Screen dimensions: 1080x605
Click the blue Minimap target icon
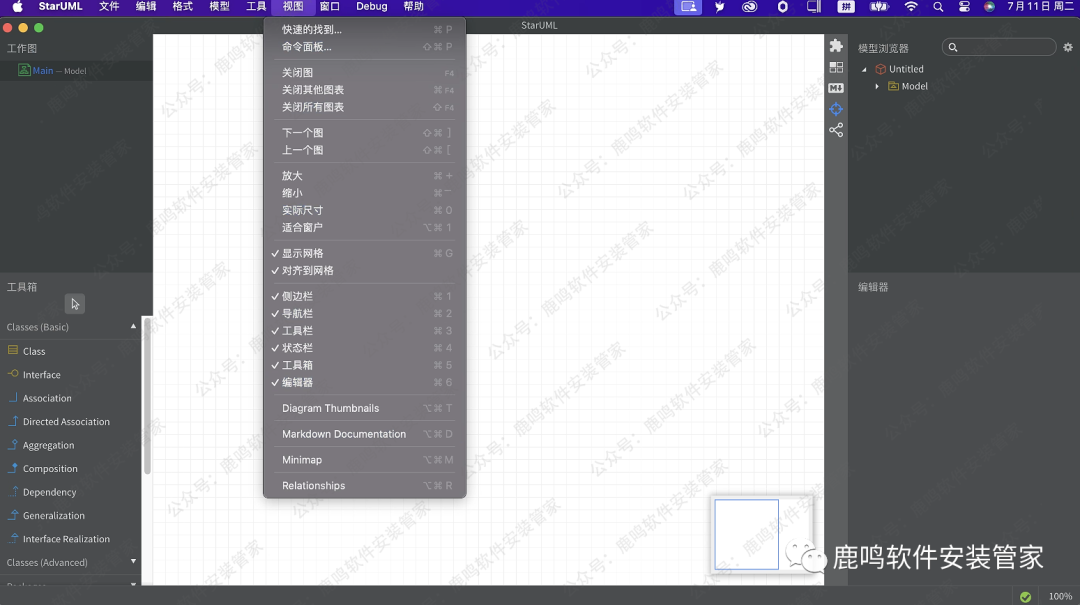[x=836, y=109]
